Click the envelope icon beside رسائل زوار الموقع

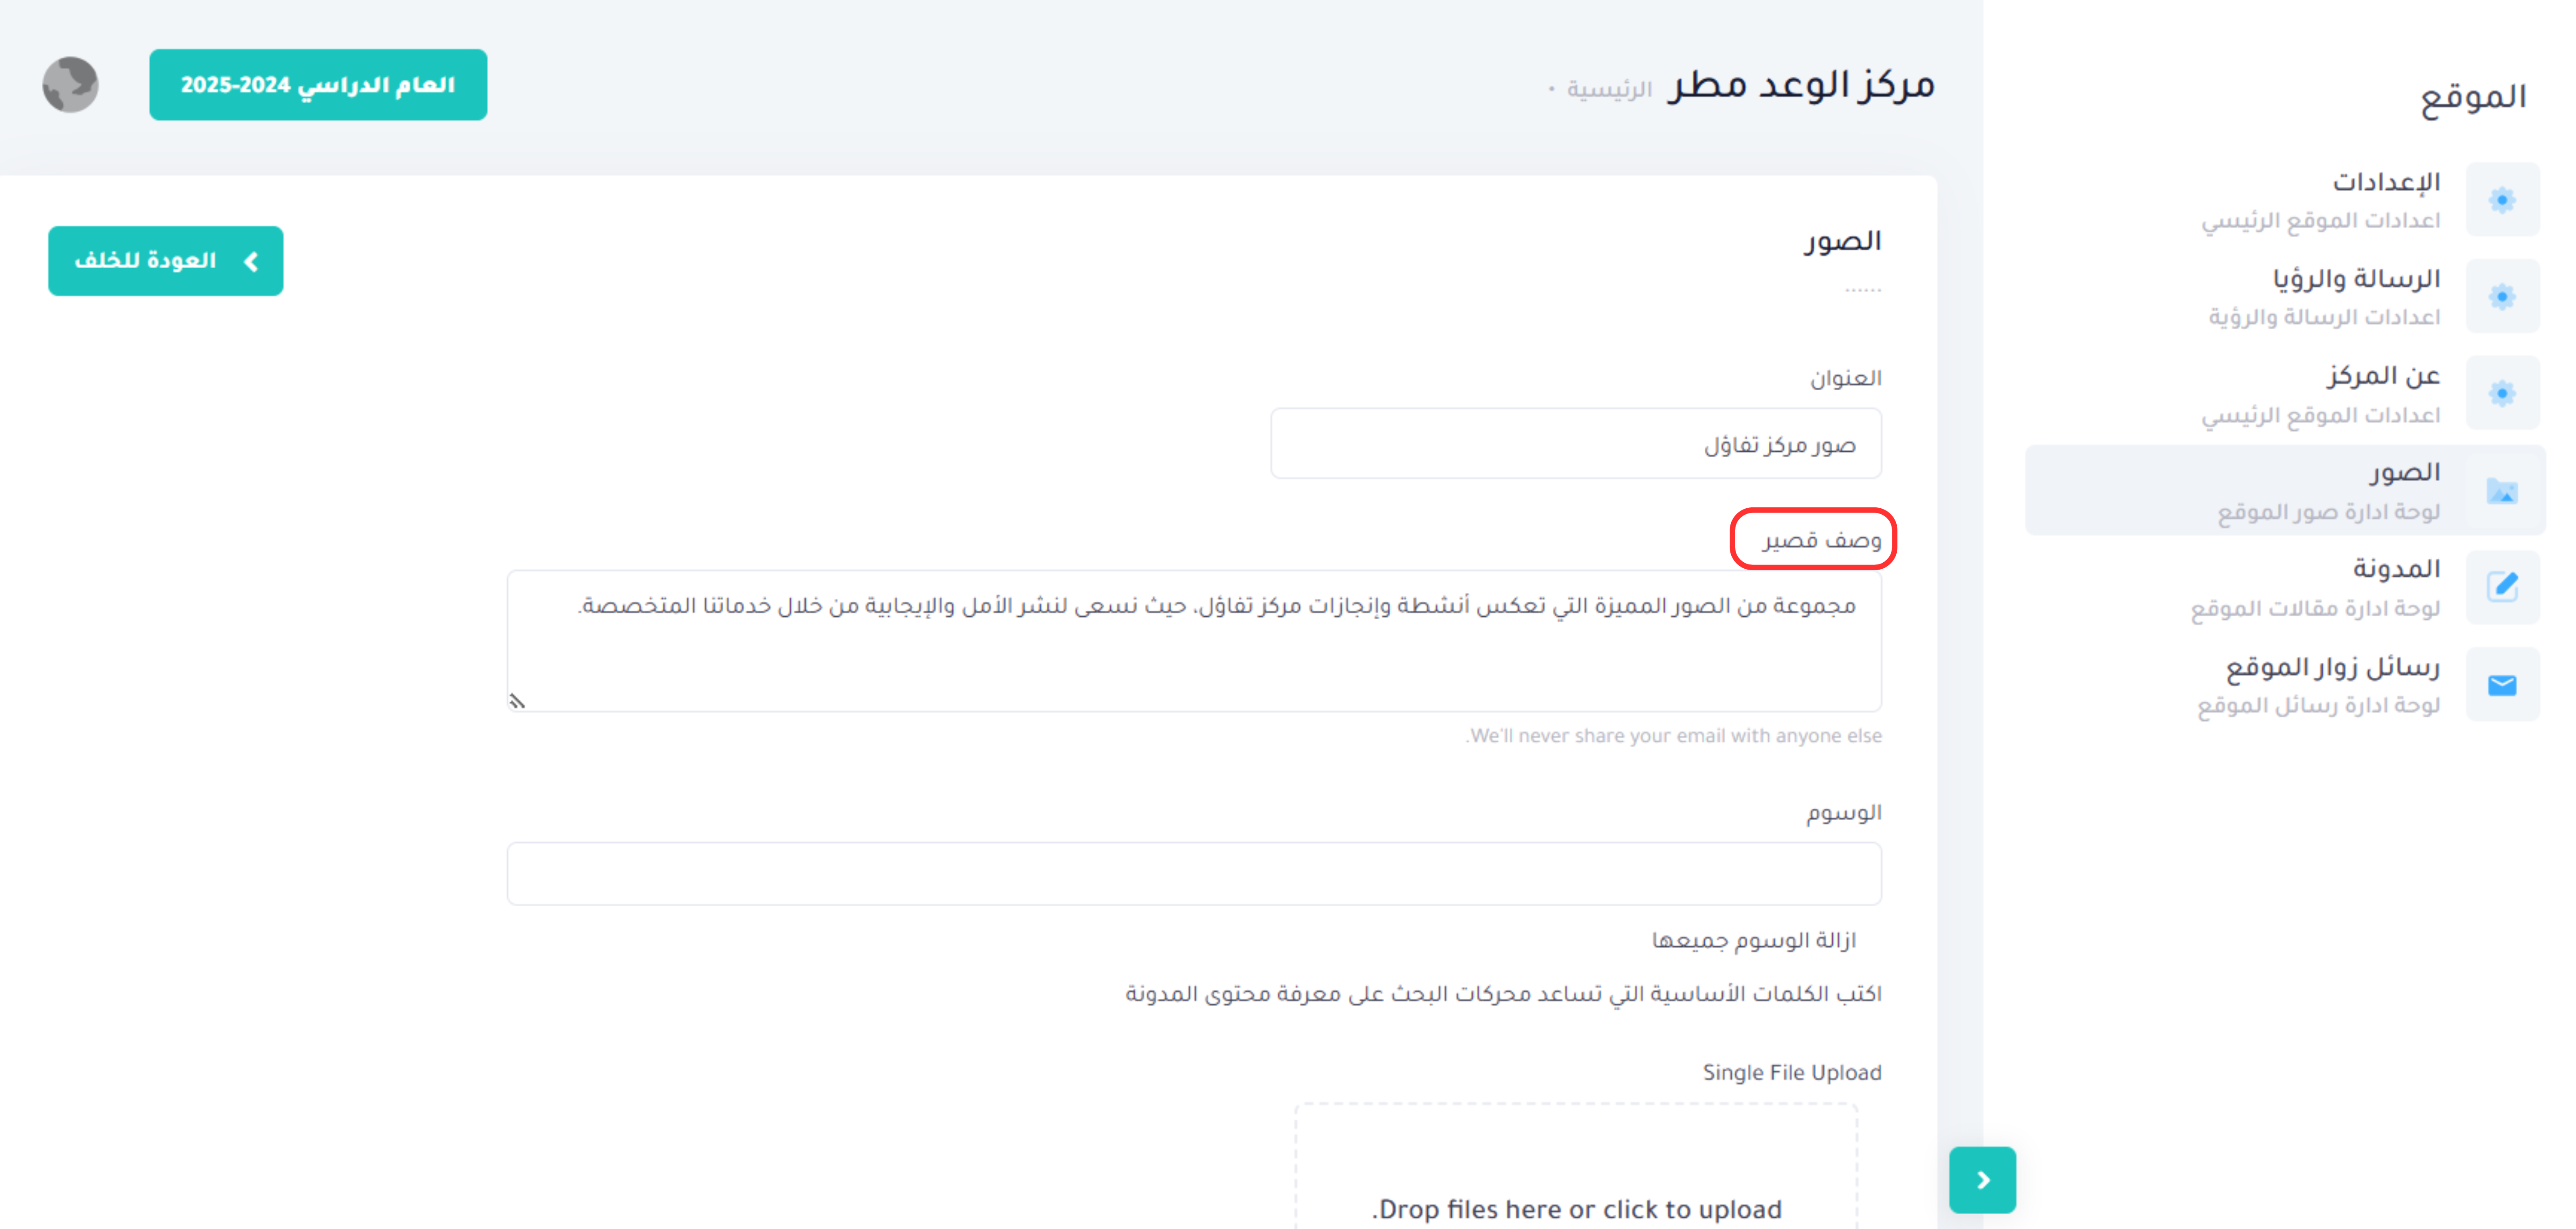click(2502, 684)
